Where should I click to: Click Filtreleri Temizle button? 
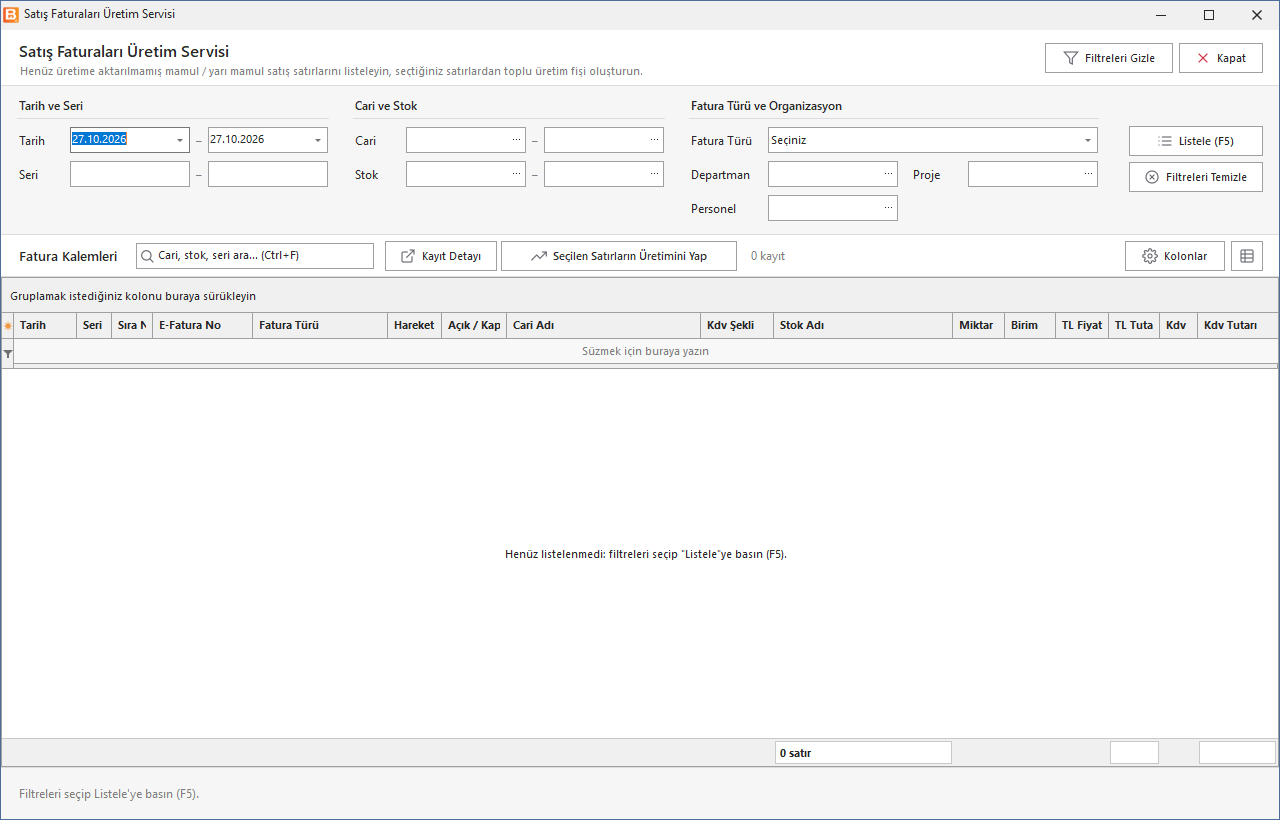coord(1196,177)
